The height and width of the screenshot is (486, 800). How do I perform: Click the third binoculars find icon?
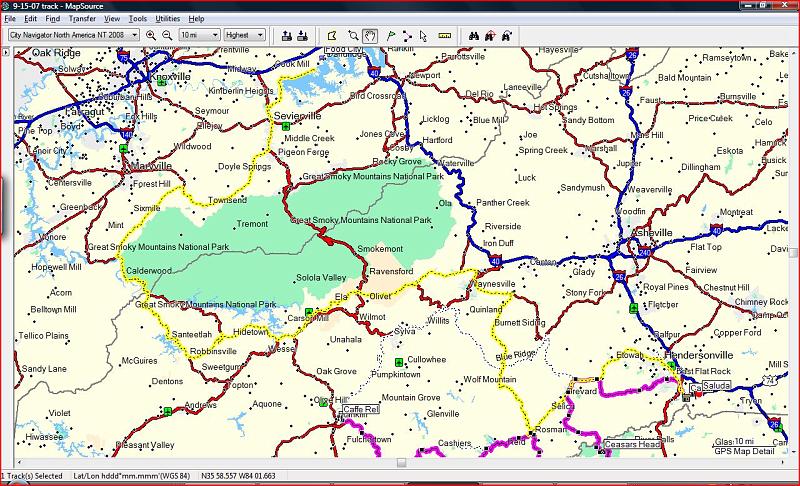(507, 36)
